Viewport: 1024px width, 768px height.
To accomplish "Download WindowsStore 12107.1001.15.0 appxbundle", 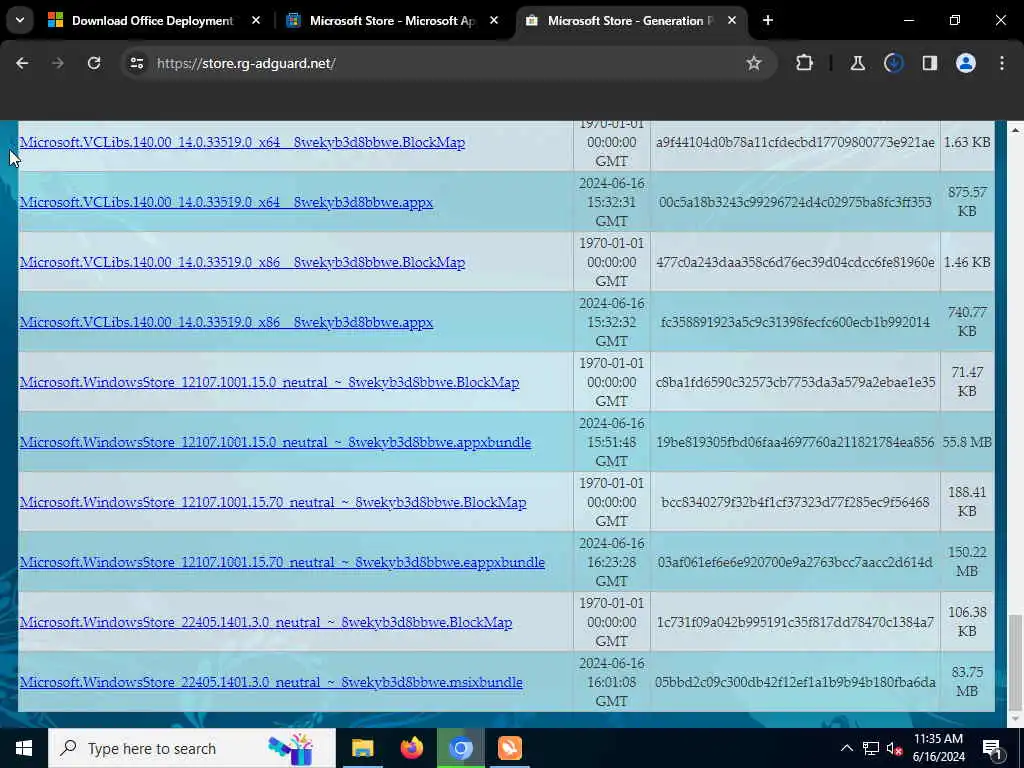I will point(275,443).
